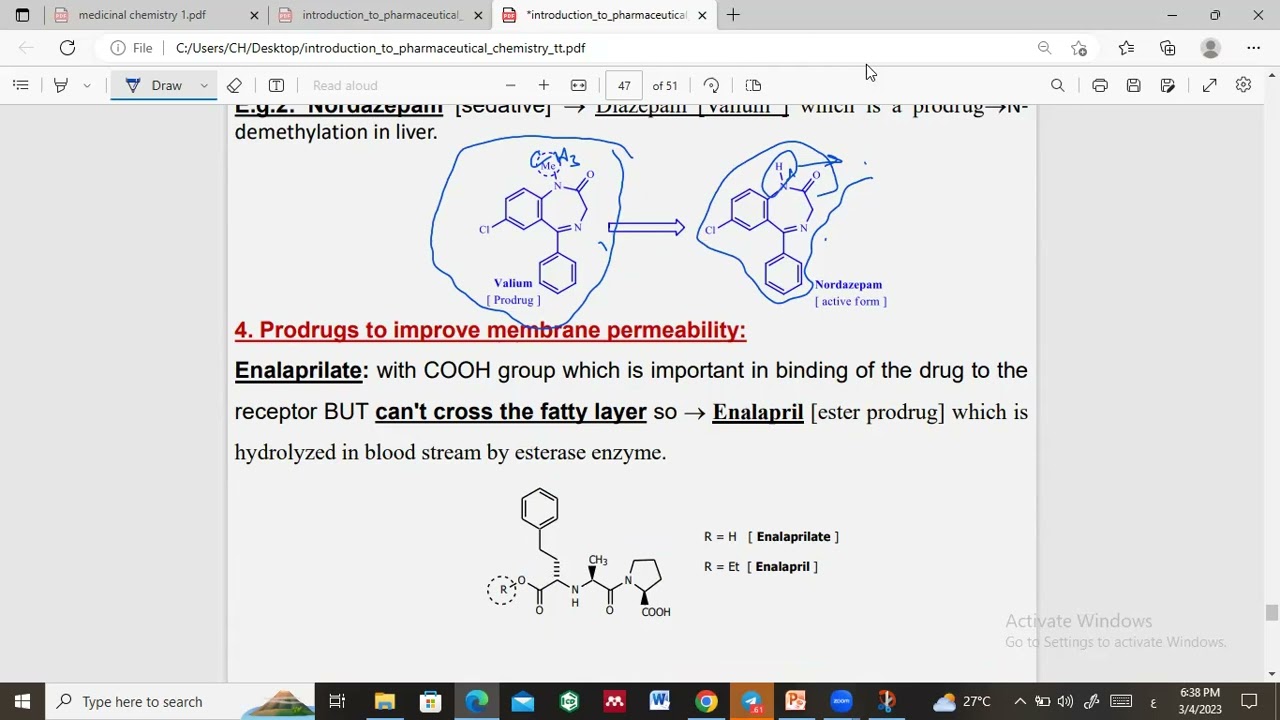1280x720 pixels.
Task: Click the vertical scrollbar thumb
Action: pos(1272,612)
